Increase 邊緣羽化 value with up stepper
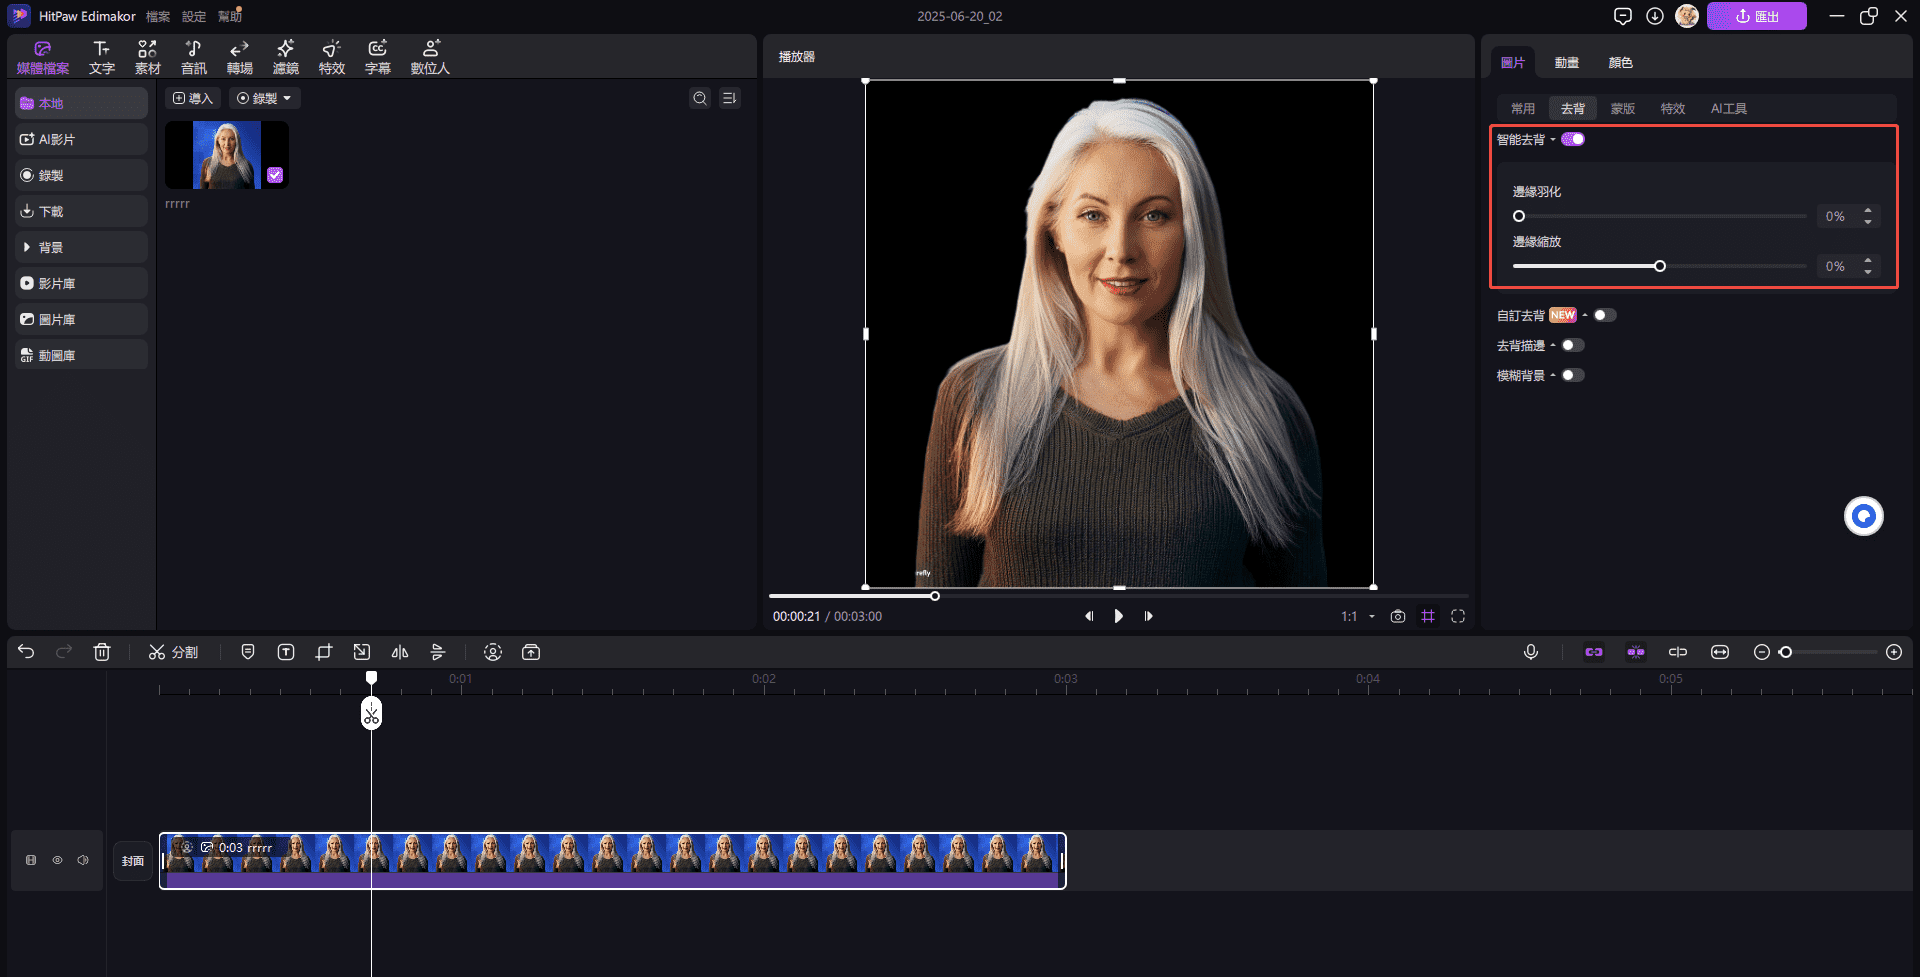Viewport: 1920px width, 977px height. (1868, 211)
